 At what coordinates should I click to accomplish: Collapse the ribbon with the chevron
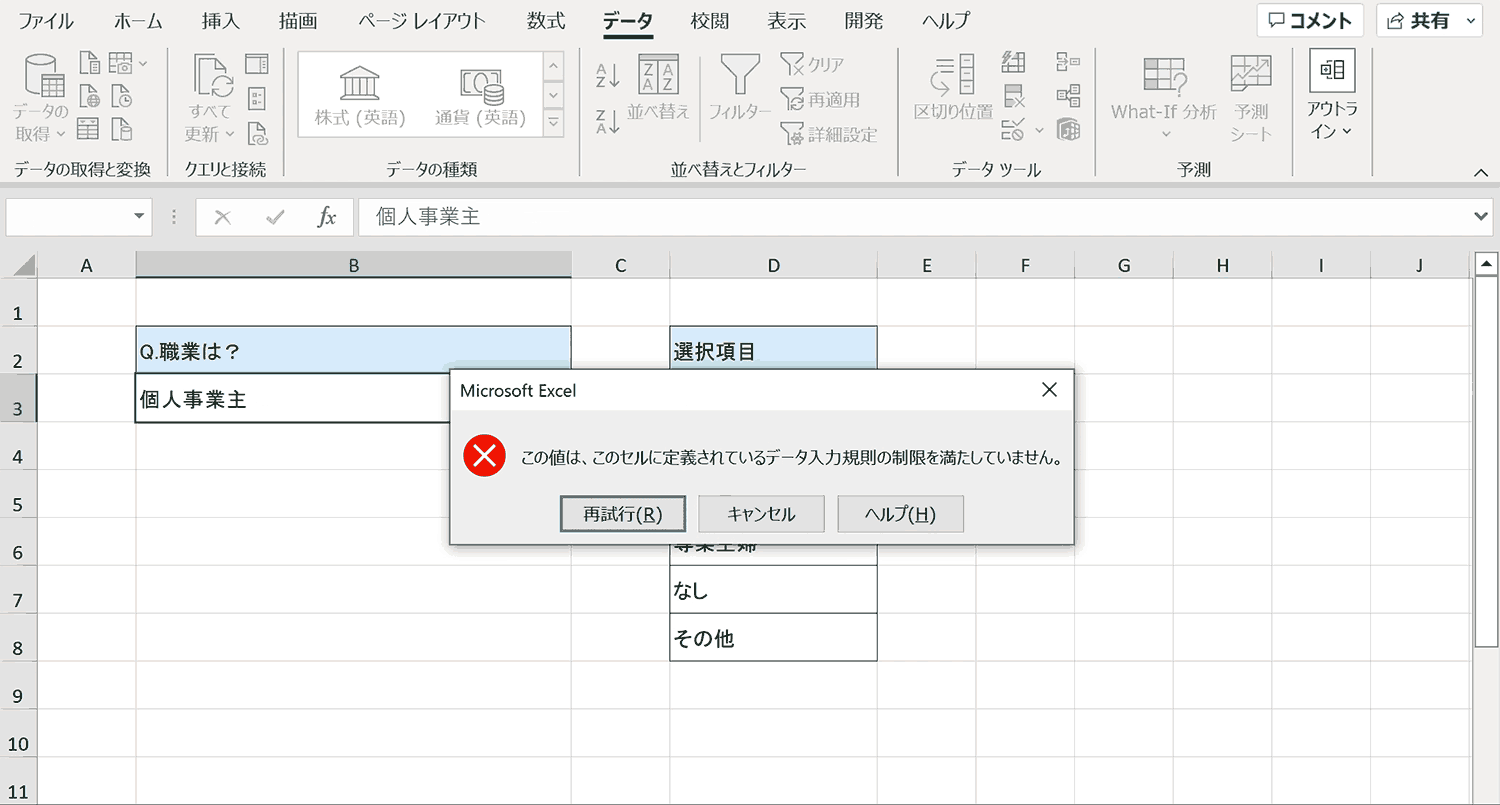pyautogui.click(x=1481, y=173)
